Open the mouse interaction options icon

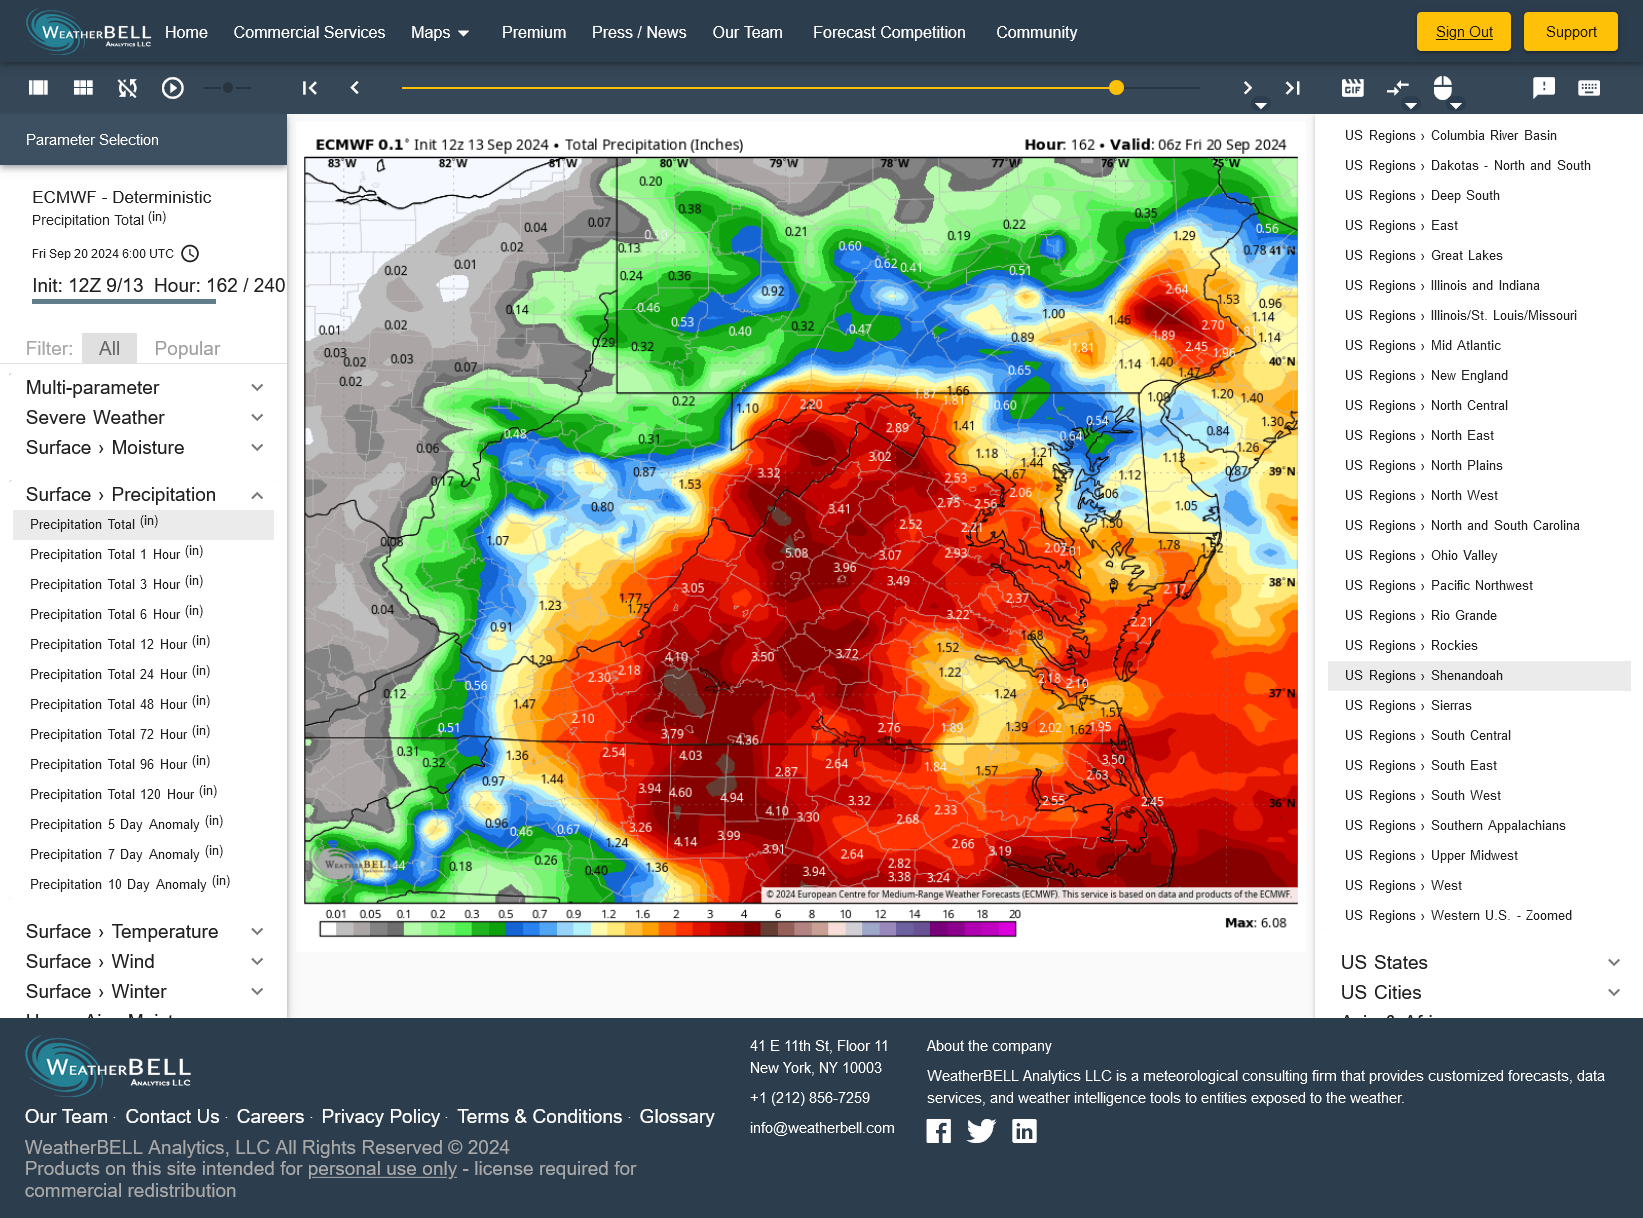coord(1442,88)
